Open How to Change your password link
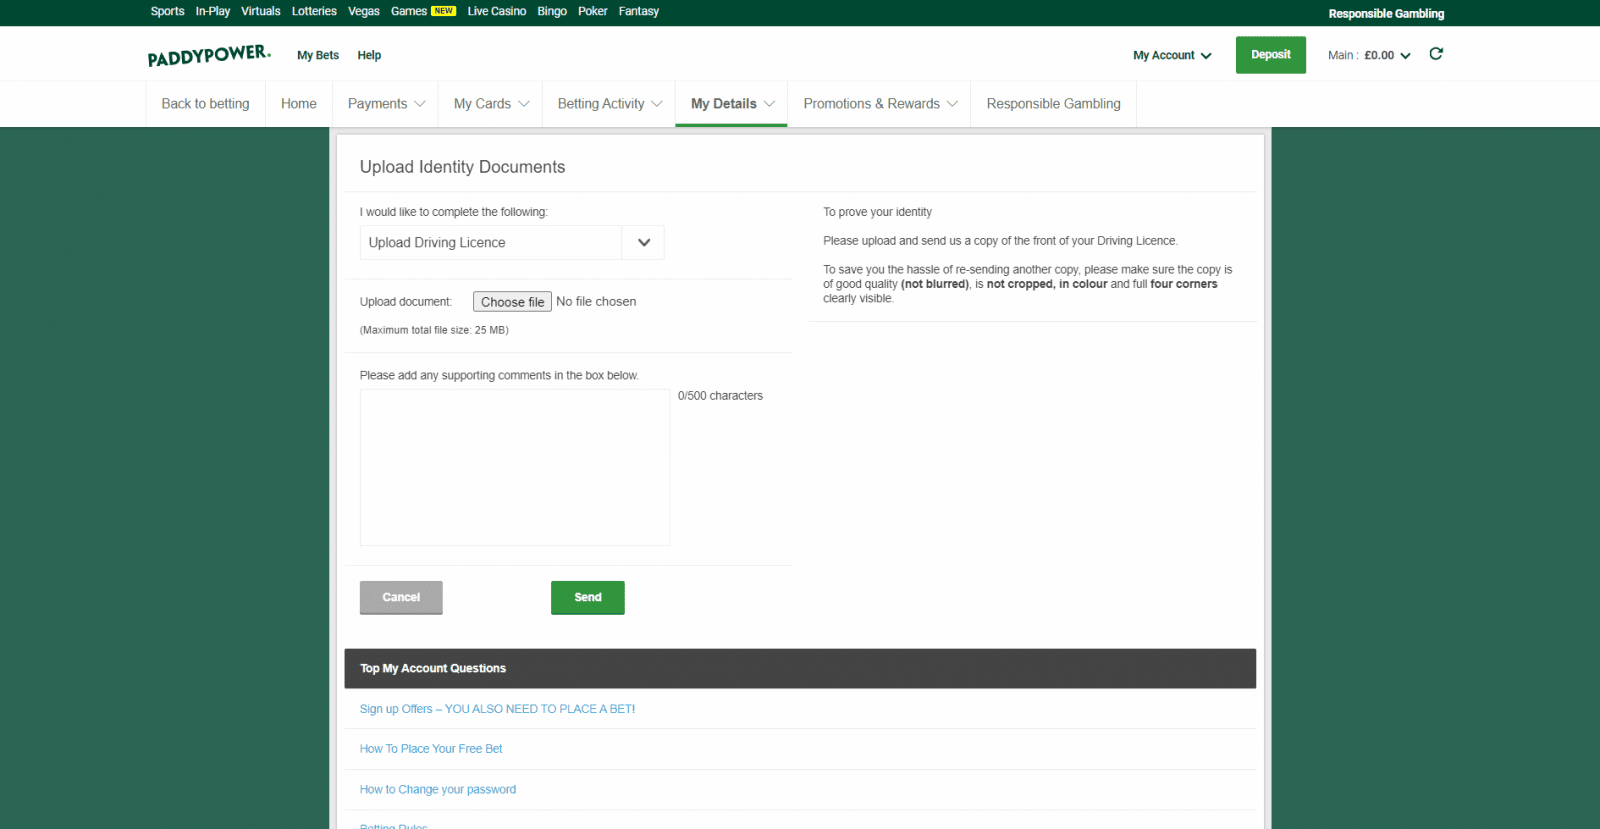Viewport: 1600px width, 829px height. click(x=438, y=790)
